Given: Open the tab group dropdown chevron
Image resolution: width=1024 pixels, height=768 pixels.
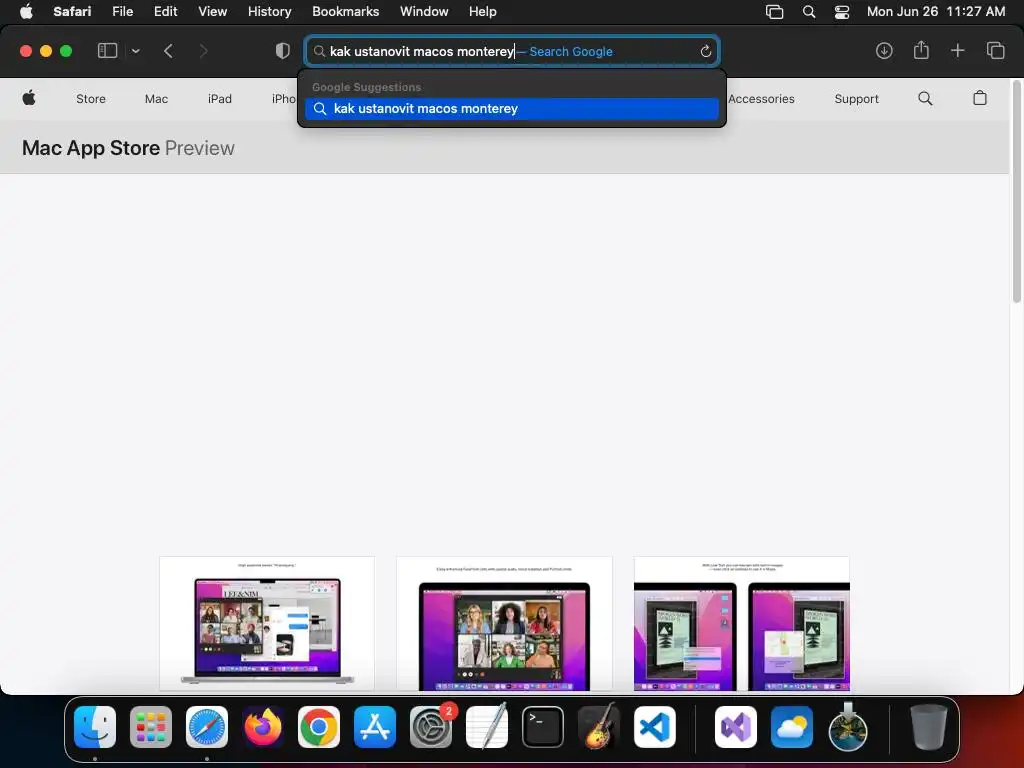Looking at the screenshot, I should (x=135, y=51).
